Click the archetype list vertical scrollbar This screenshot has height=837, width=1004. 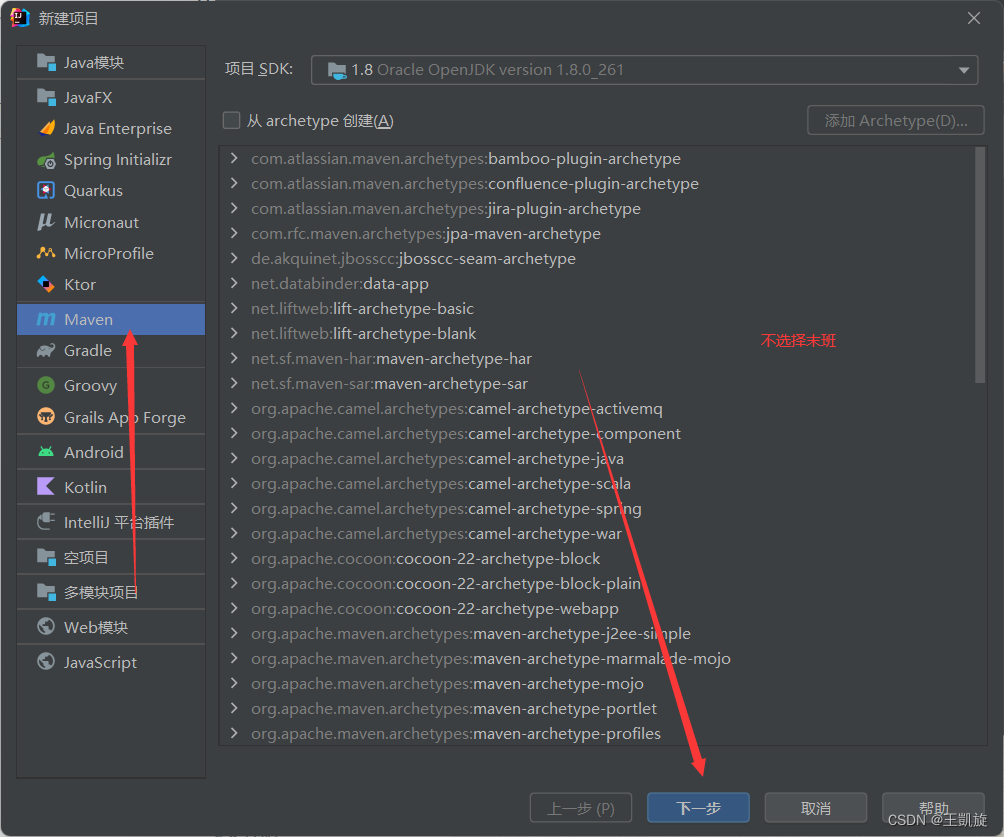[979, 265]
